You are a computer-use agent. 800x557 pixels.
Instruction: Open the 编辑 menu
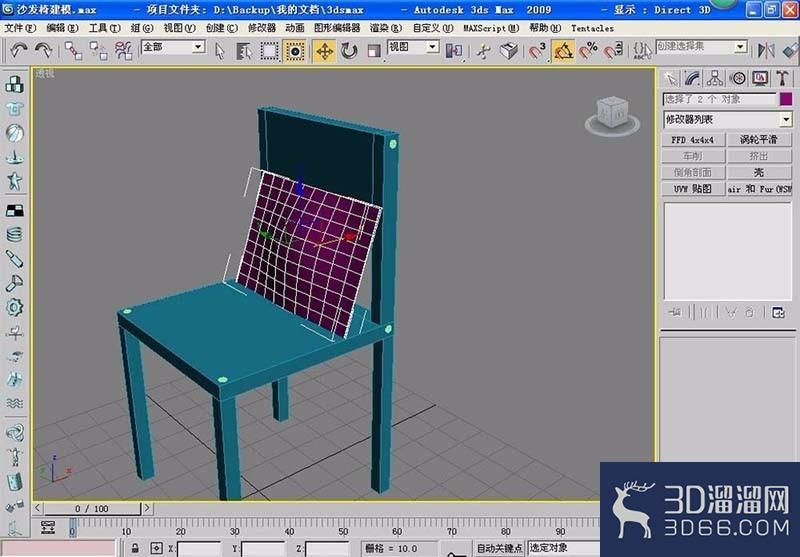[62, 28]
